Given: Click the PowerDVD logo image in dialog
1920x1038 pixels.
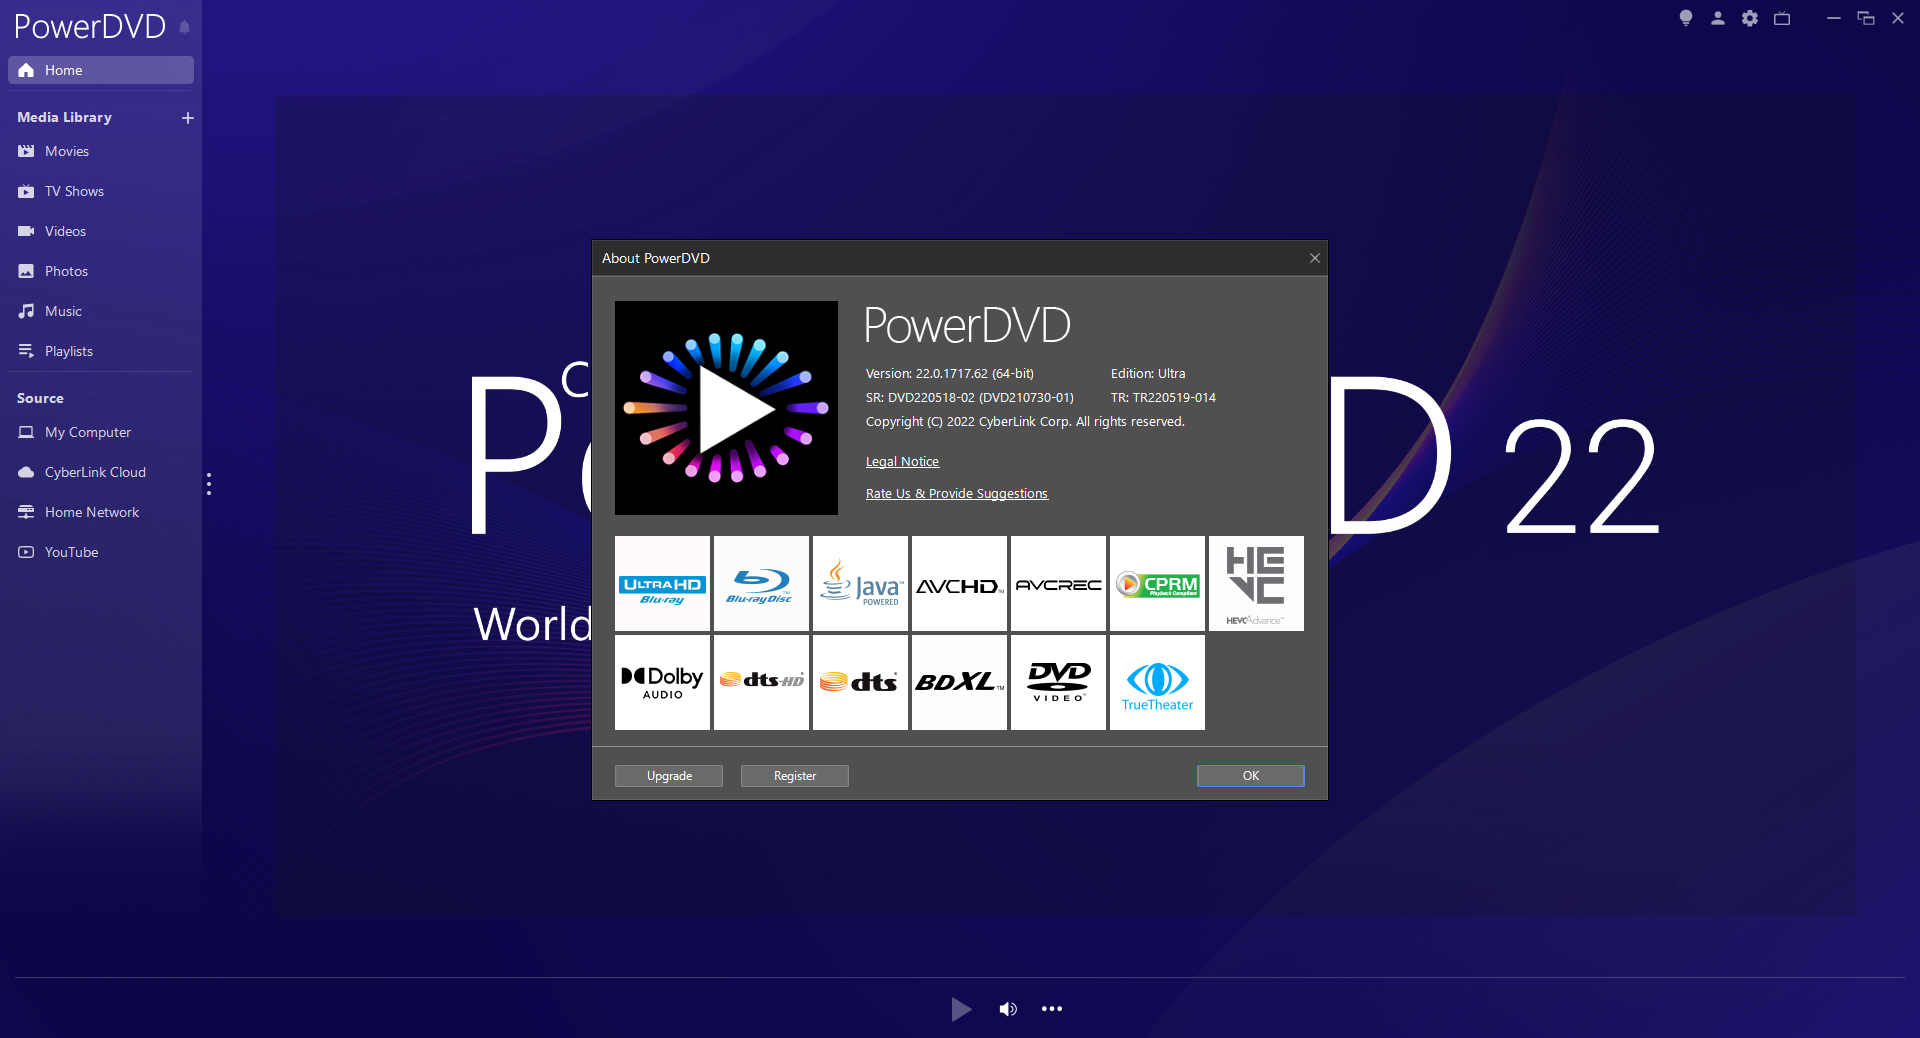Looking at the screenshot, I should coord(726,408).
